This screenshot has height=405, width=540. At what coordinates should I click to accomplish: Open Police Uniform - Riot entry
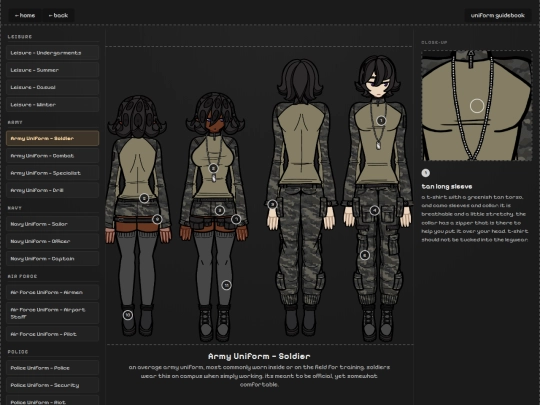coord(52,401)
